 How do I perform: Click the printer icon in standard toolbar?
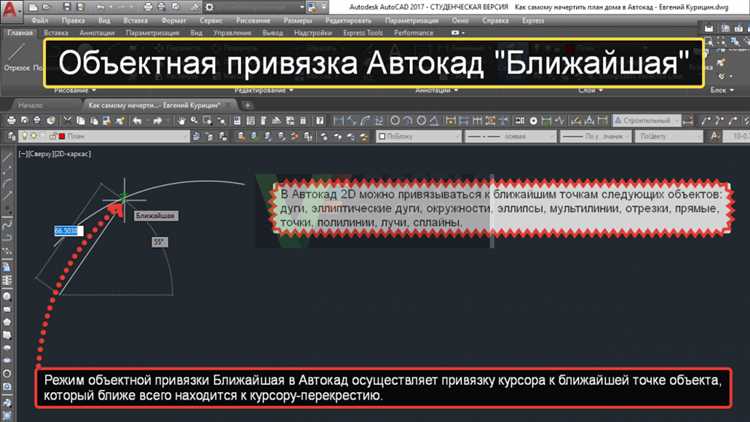click(11, 121)
